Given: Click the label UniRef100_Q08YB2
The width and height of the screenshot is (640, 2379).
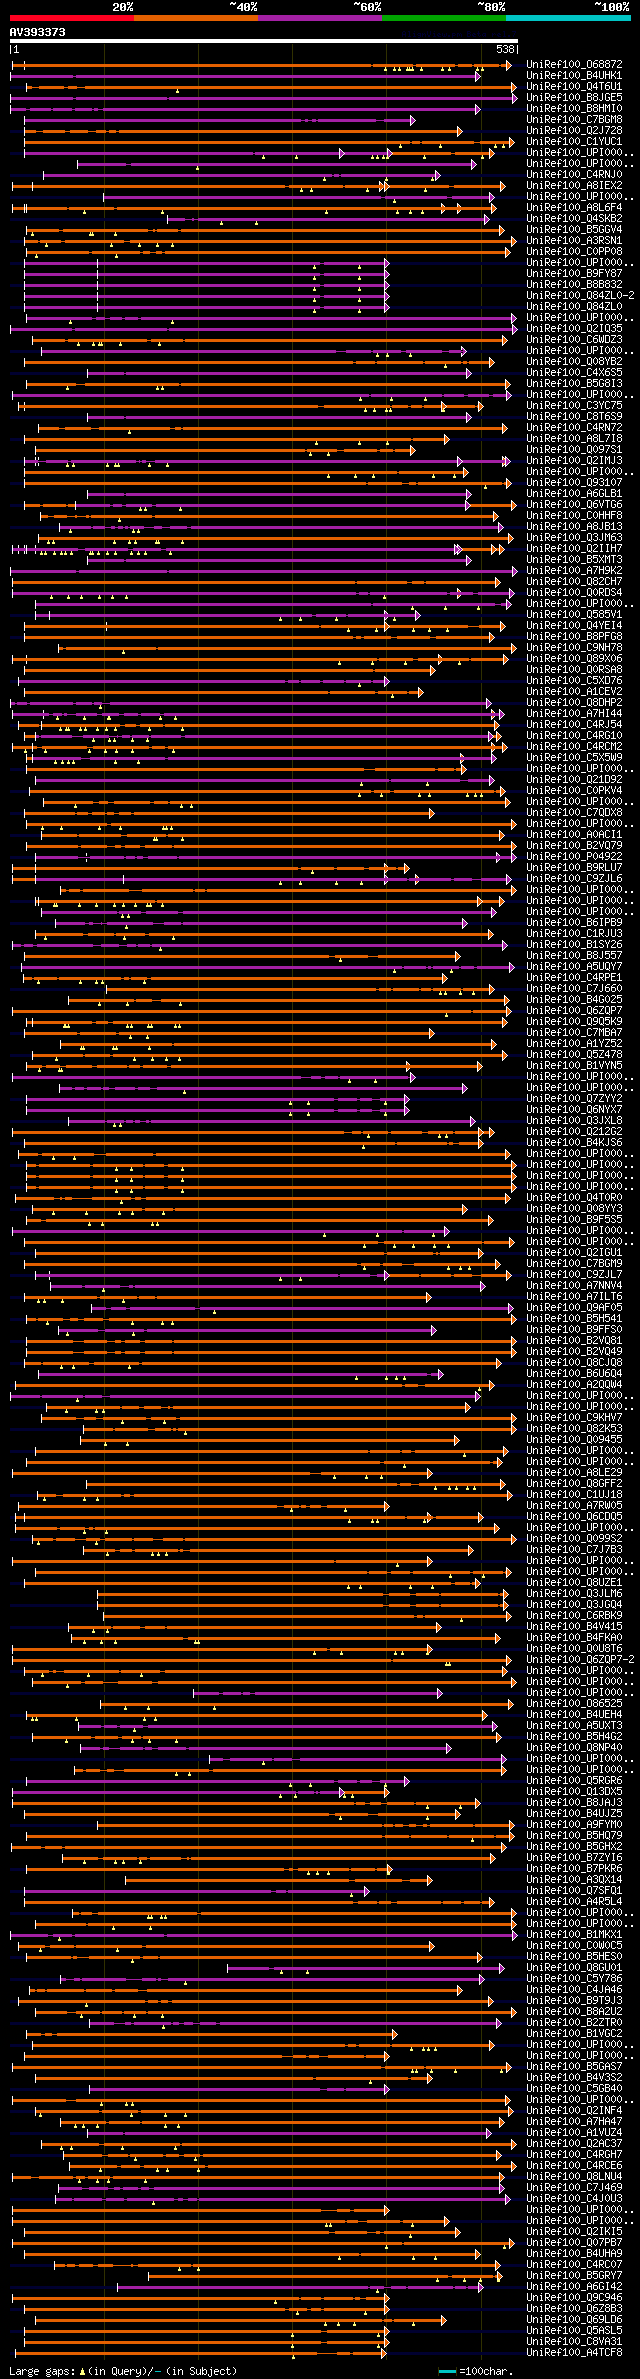Looking at the screenshot, I should 574,362.
